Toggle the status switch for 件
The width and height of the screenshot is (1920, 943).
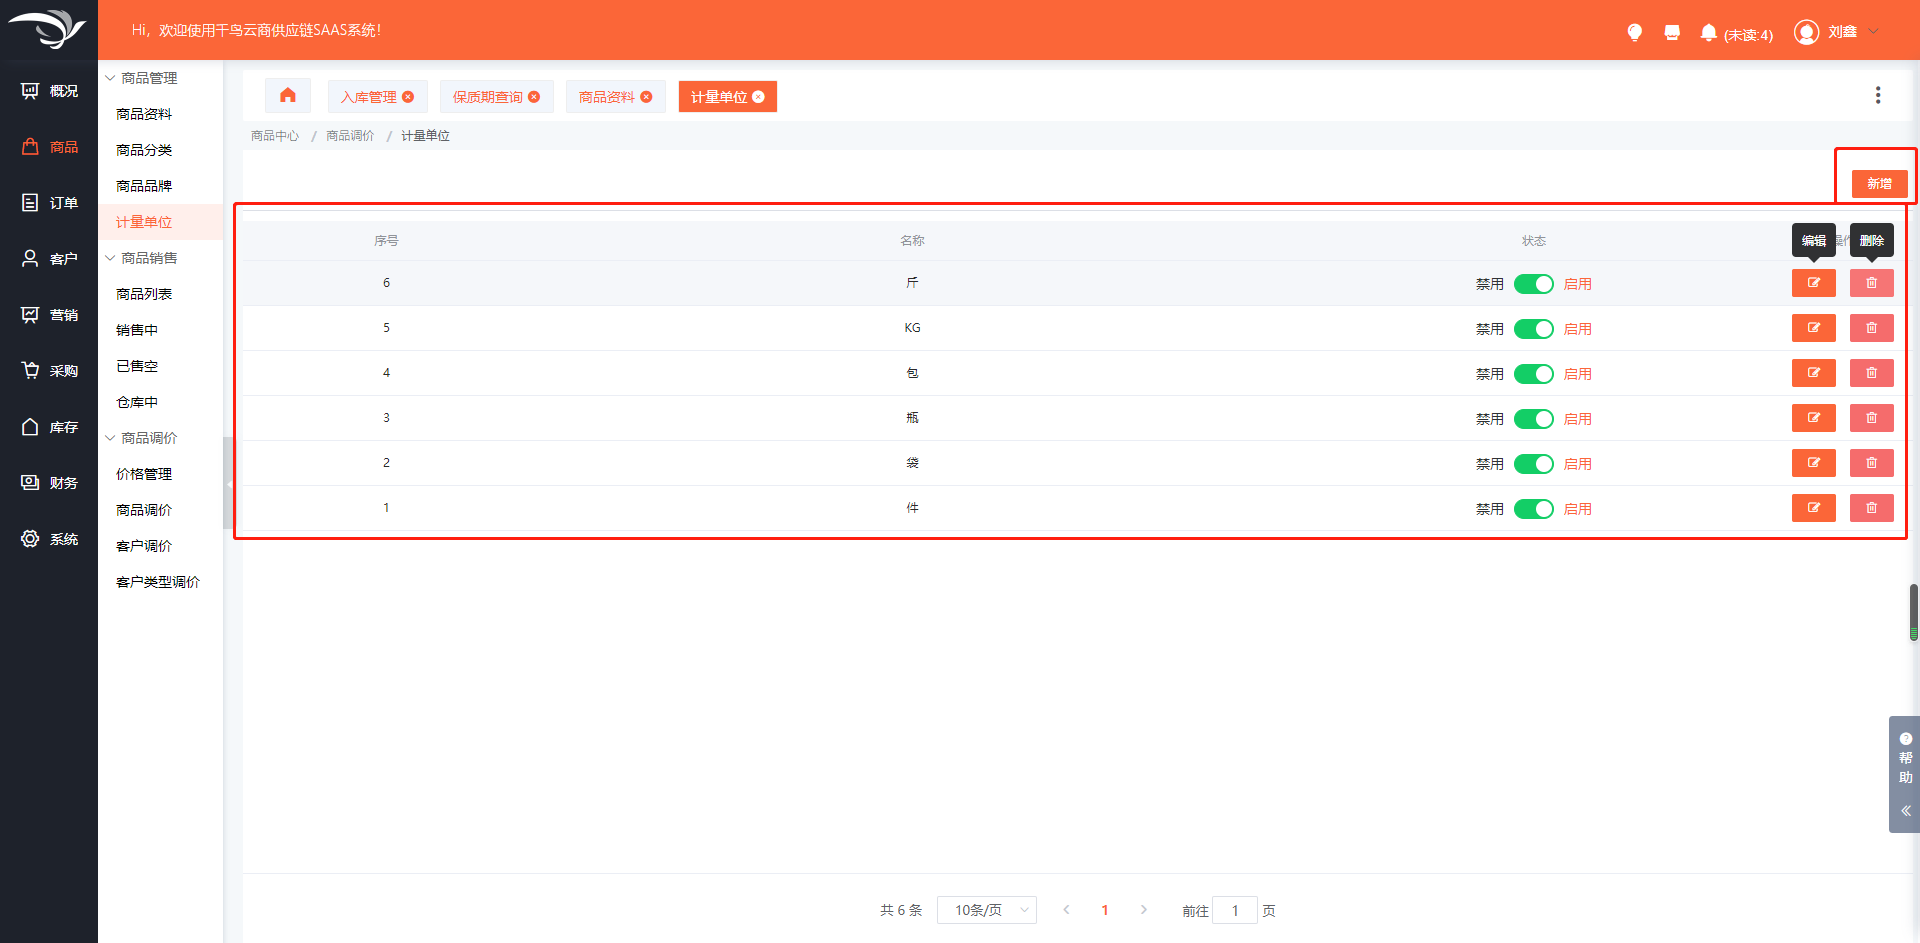coord(1533,509)
